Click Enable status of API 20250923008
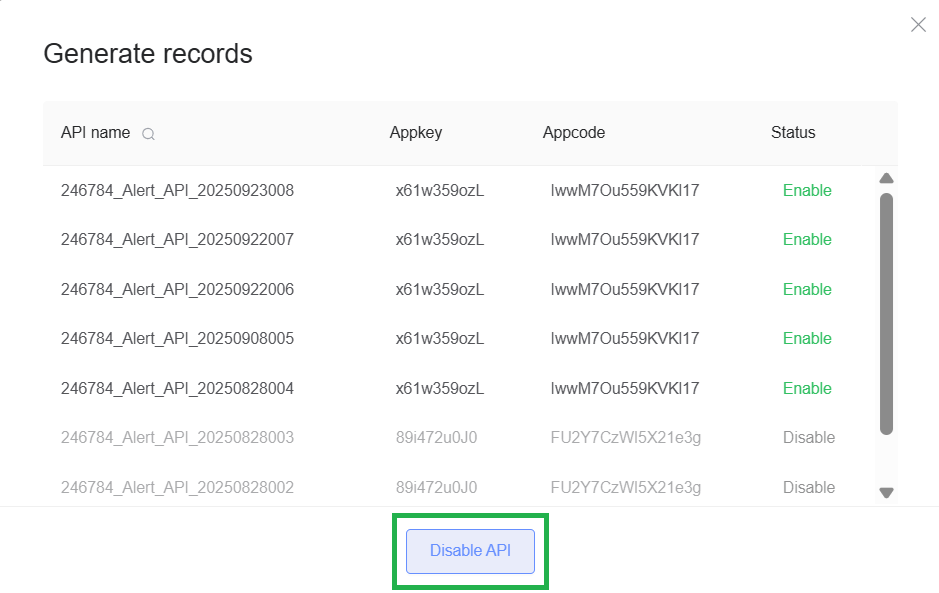 (807, 190)
